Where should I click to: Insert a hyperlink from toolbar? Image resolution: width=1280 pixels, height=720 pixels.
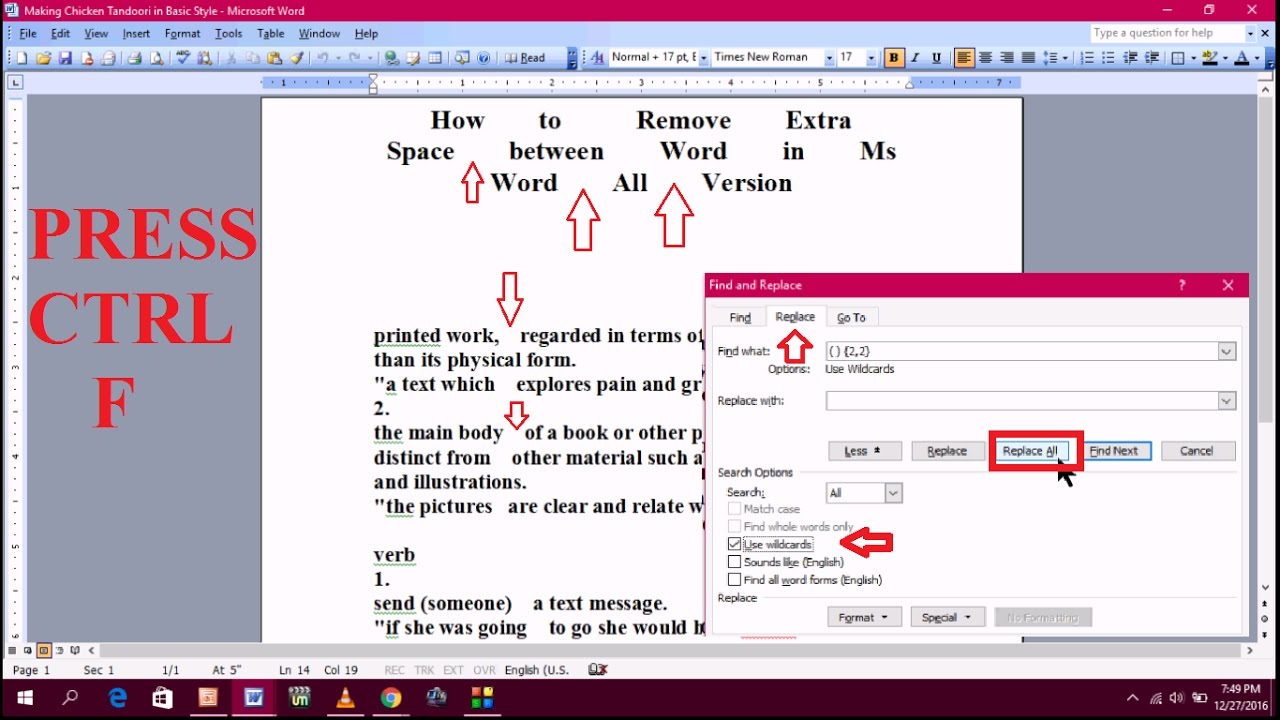(391, 58)
